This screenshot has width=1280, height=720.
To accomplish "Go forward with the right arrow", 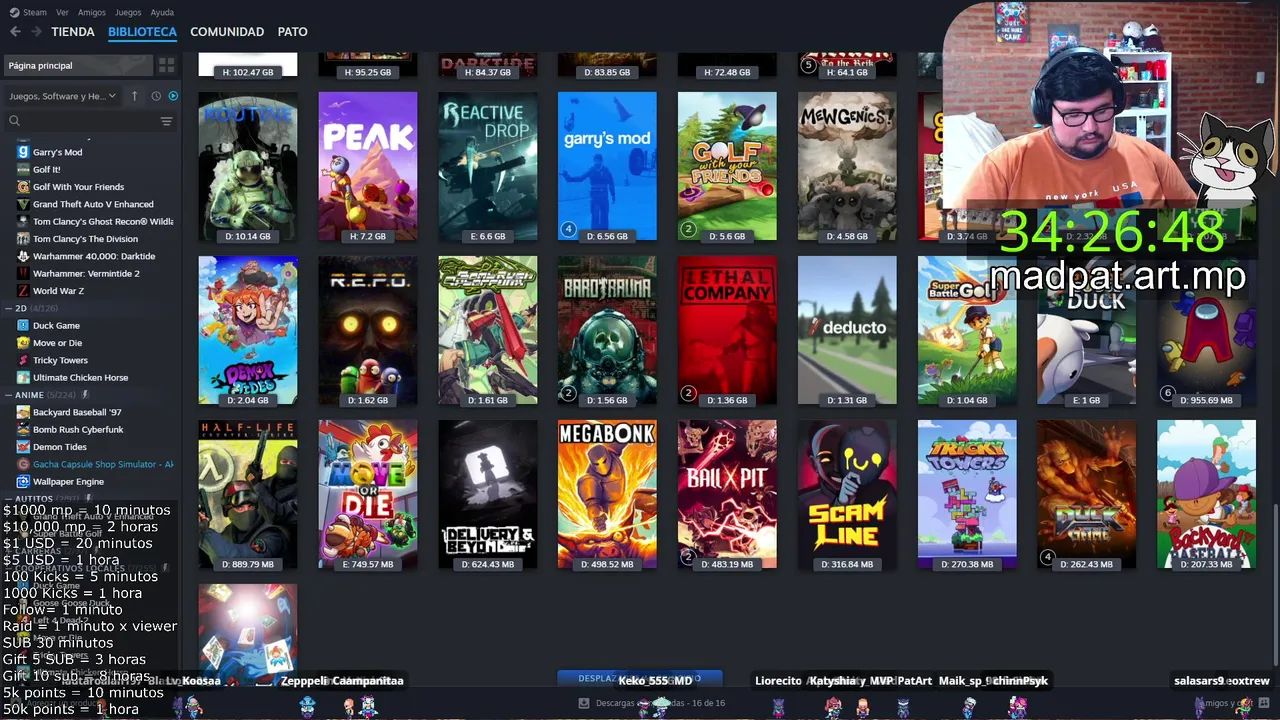I will (x=36, y=32).
